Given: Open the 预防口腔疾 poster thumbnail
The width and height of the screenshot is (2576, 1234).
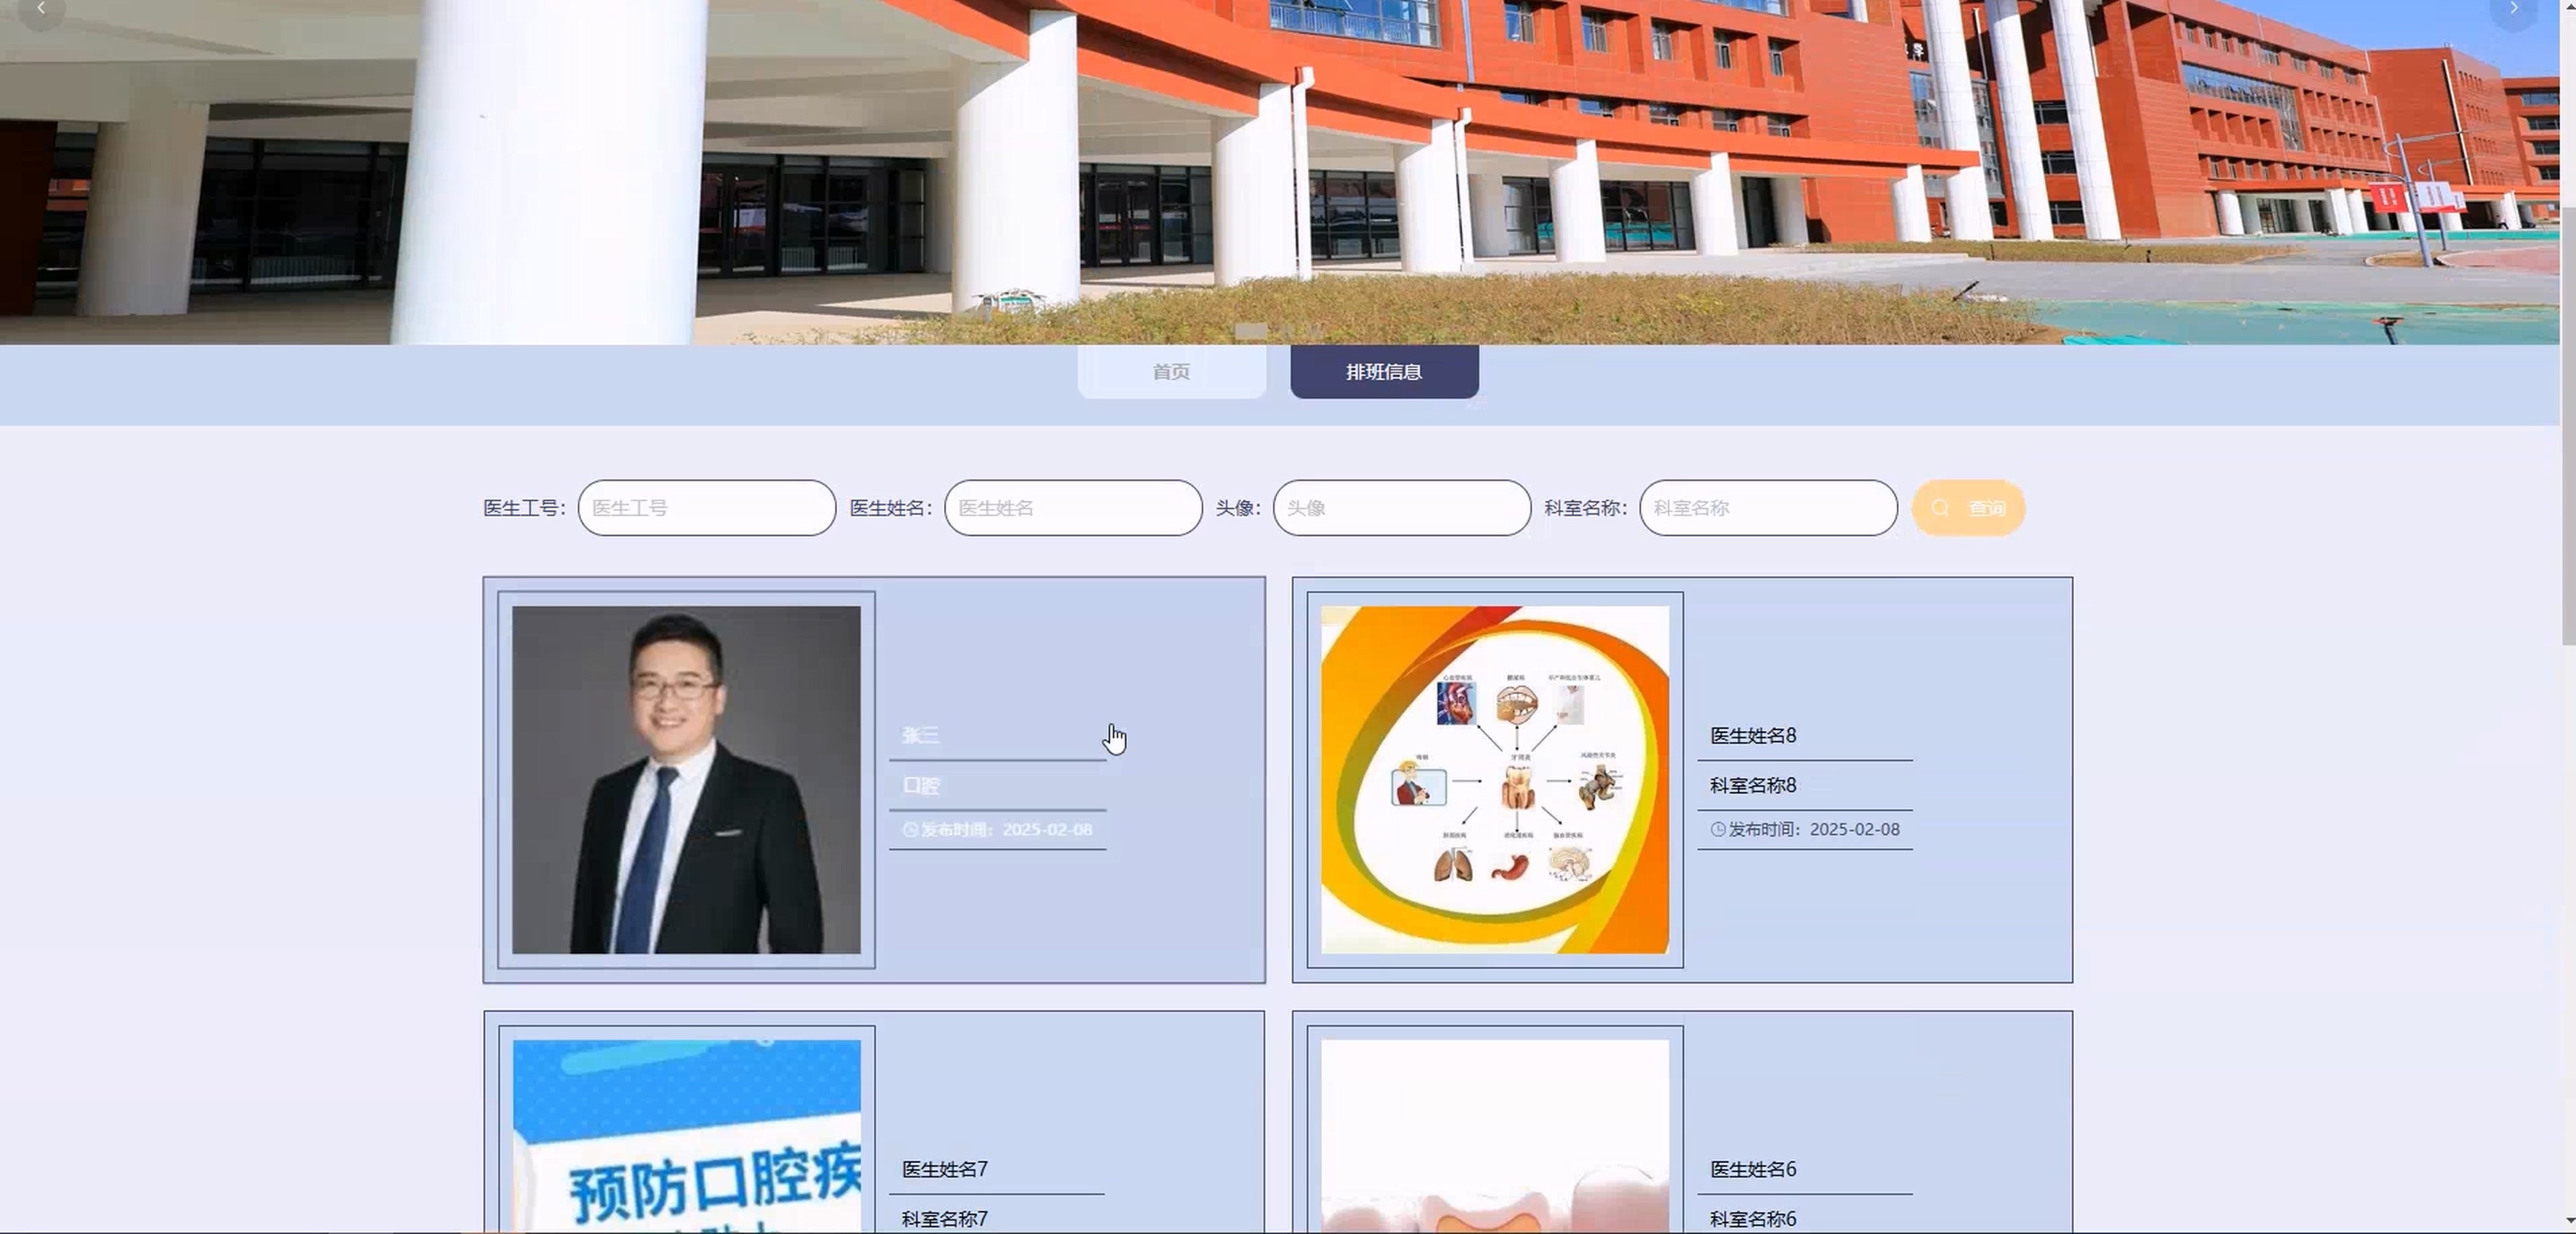Looking at the screenshot, I should 686,1135.
